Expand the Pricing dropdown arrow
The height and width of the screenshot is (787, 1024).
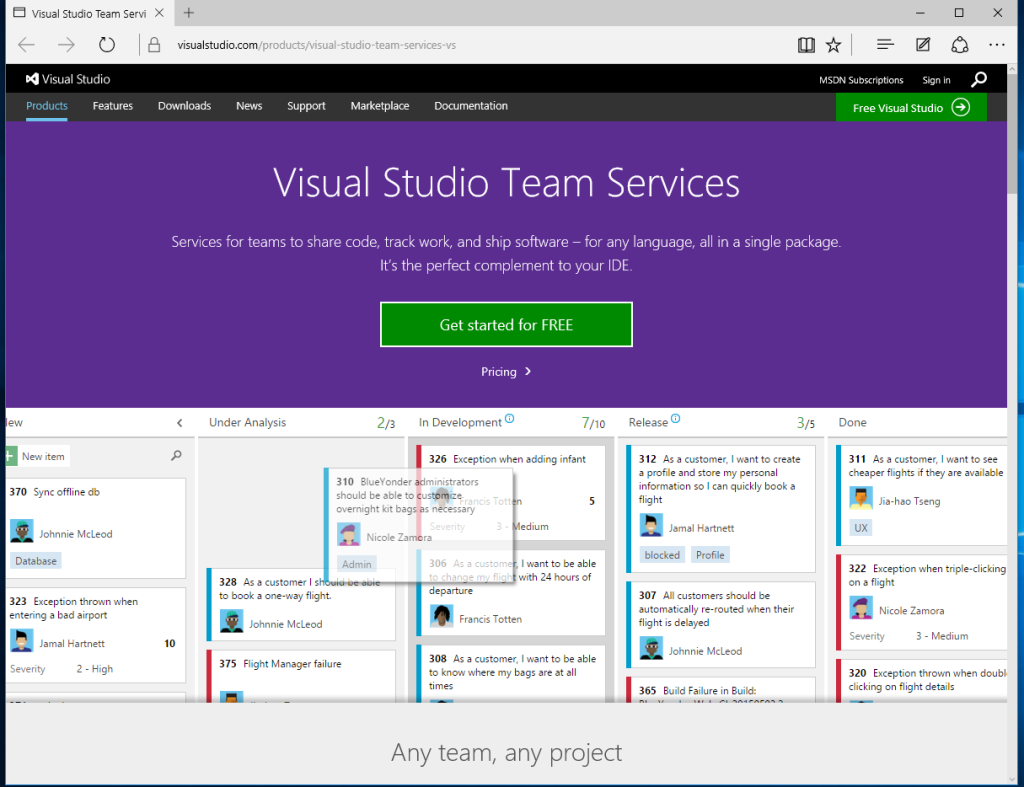530,371
